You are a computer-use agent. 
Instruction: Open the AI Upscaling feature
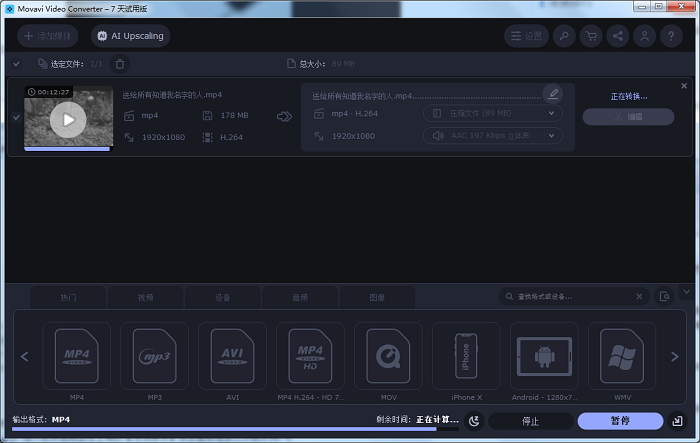coord(130,36)
